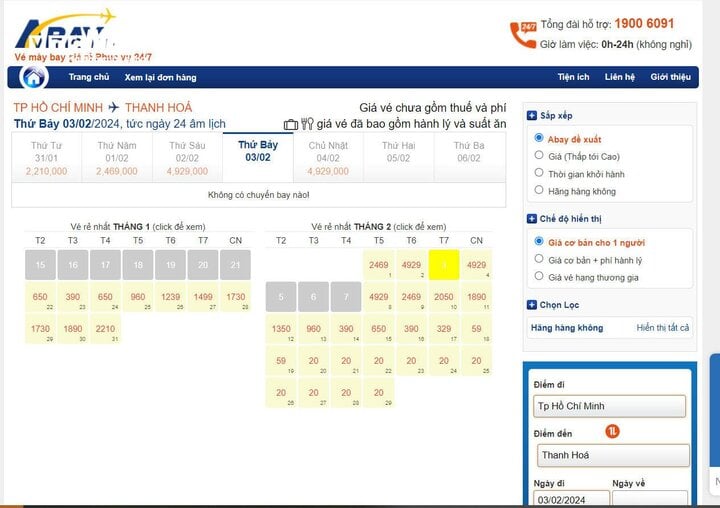Click the fork and knife meal icon
This screenshot has width=720, height=508.
point(307,124)
